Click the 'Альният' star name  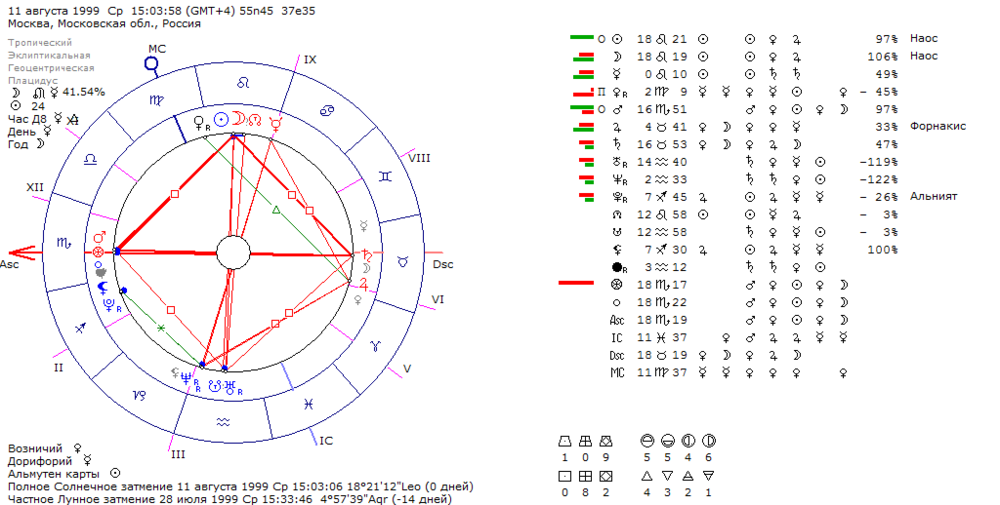pos(933,196)
